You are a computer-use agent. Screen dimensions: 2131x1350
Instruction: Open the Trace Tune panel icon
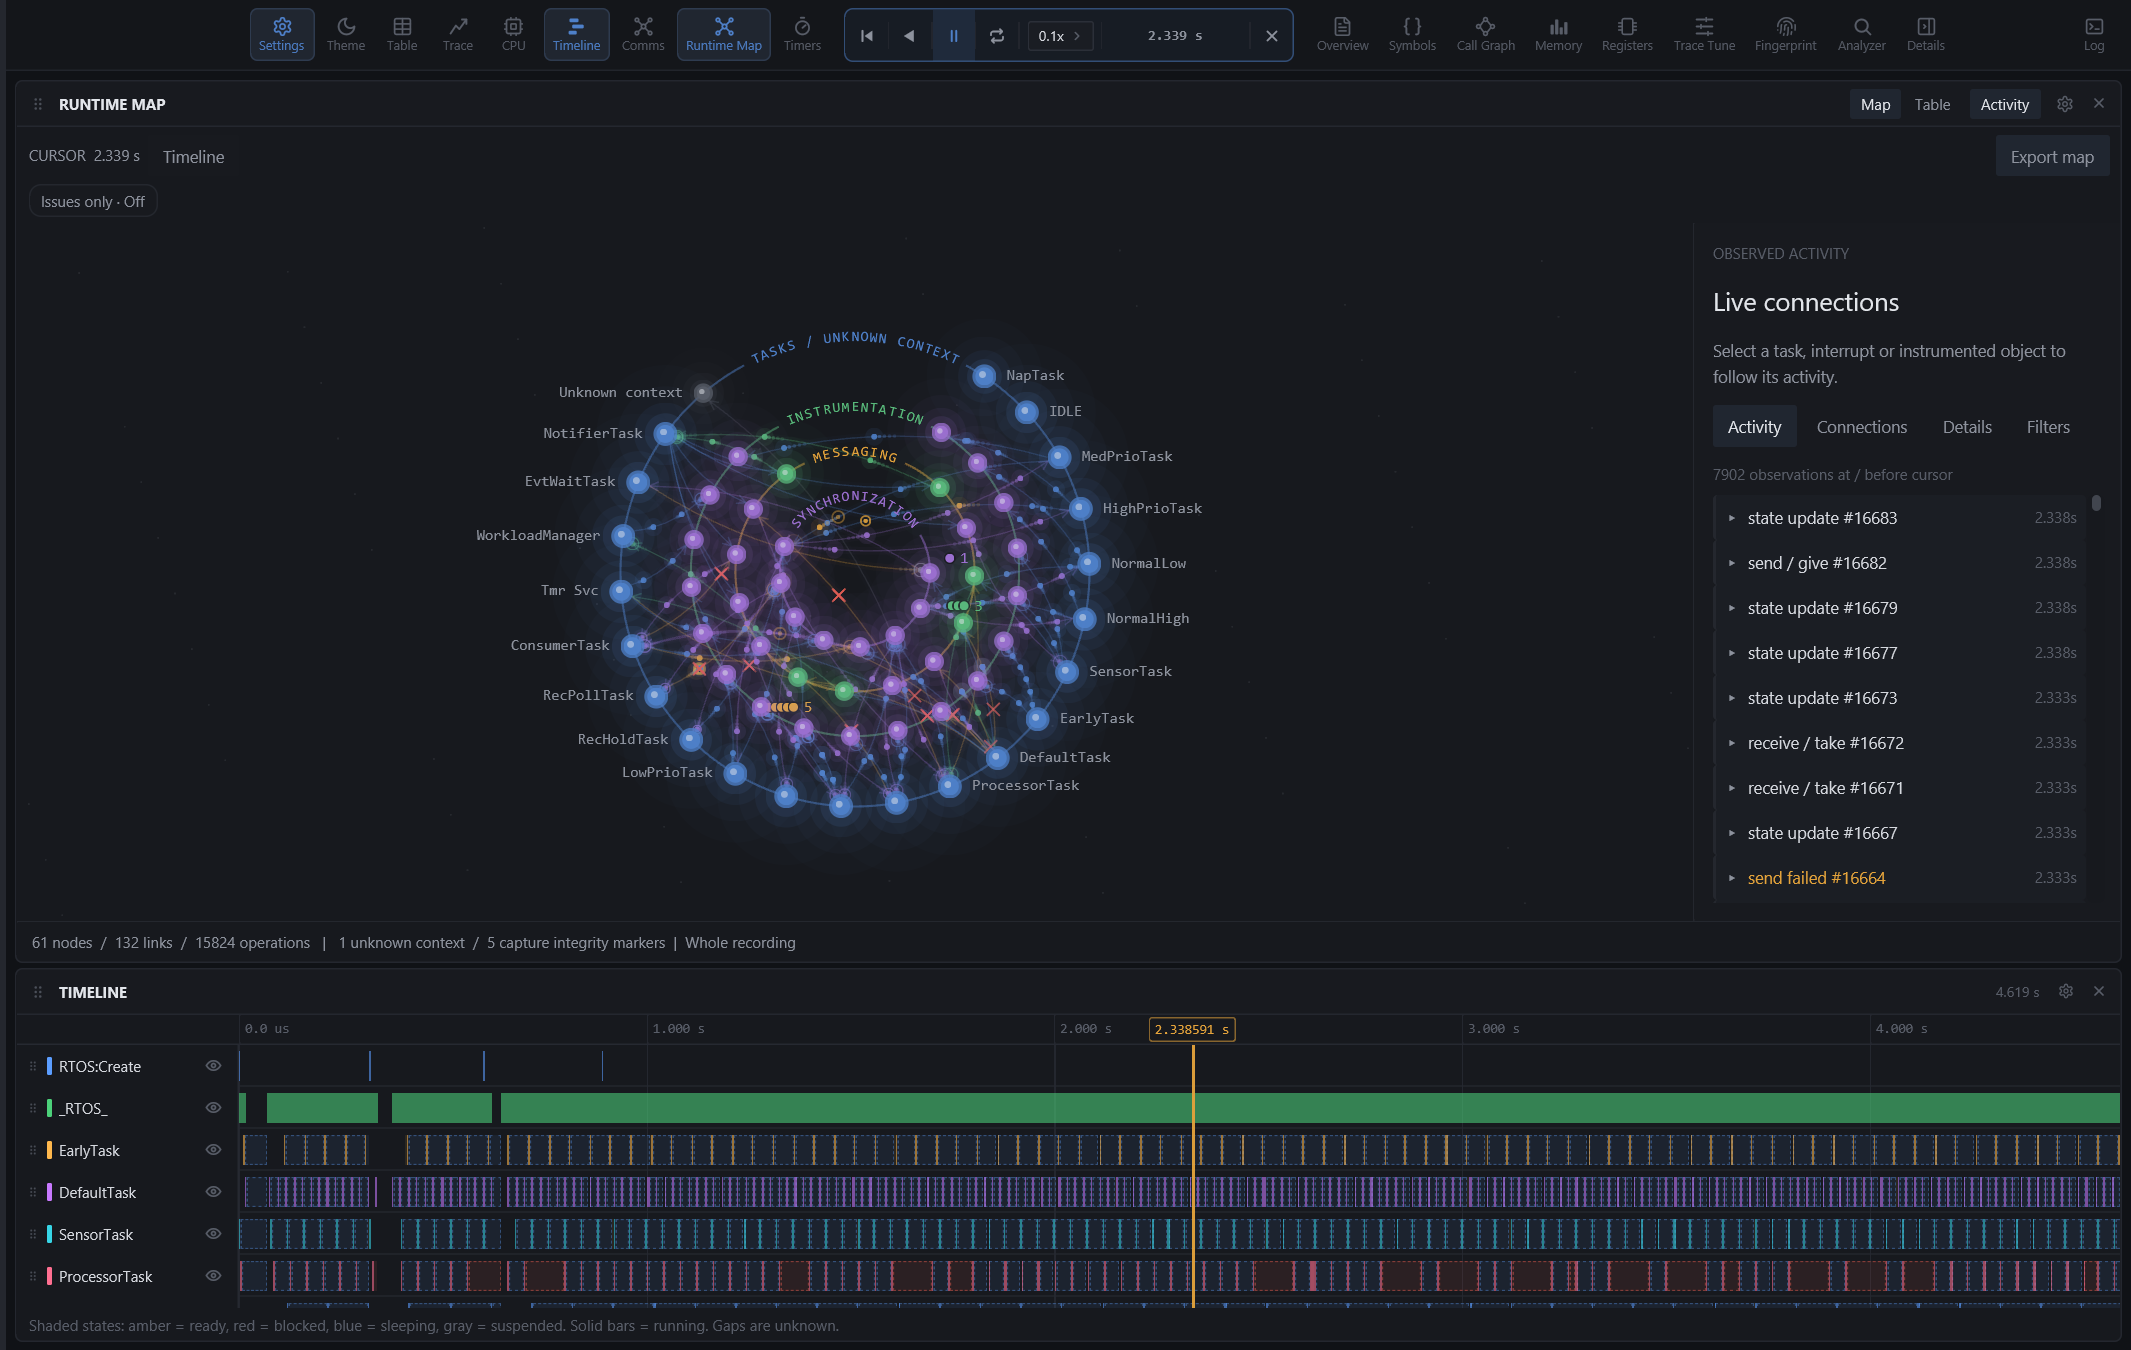click(x=1704, y=35)
